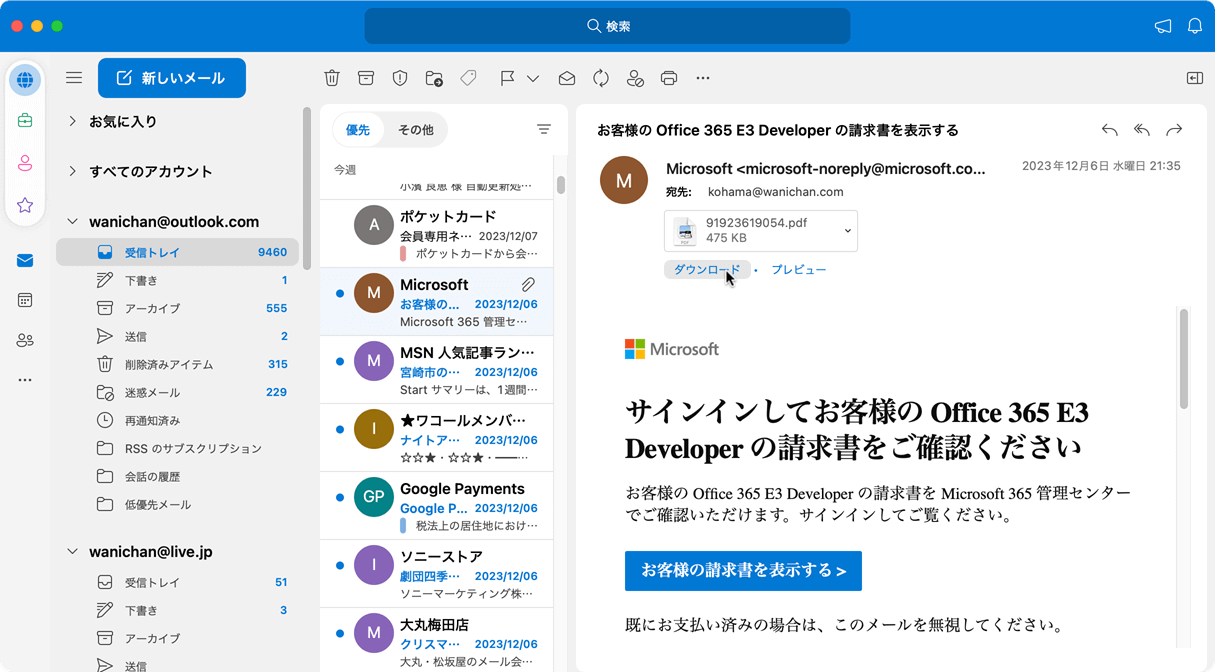Open 受信トレイ under wanichan@live.jp

coord(176,582)
